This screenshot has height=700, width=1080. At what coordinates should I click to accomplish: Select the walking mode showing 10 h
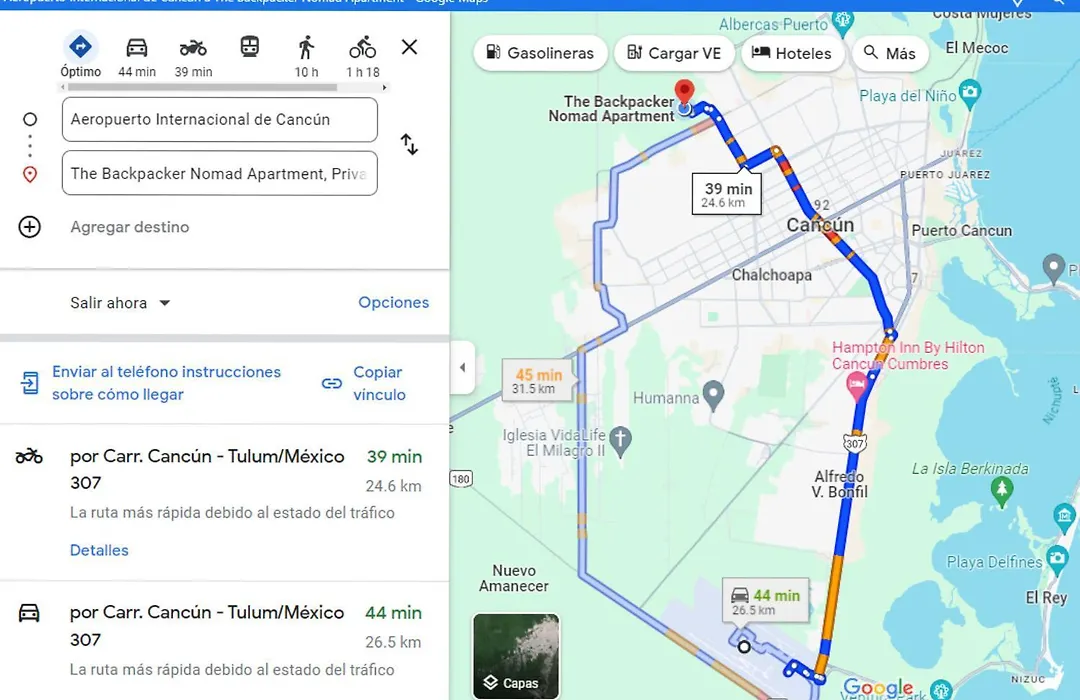pyautogui.click(x=307, y=56)
